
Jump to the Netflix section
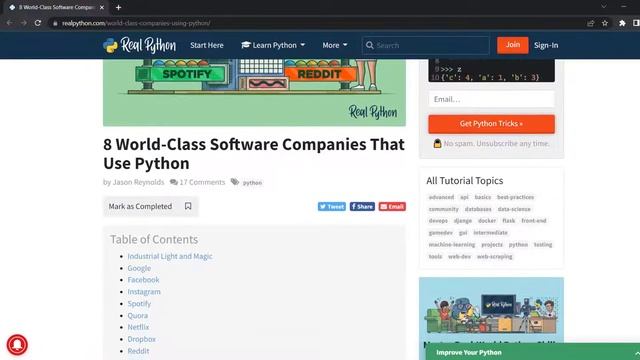pos(138,327)
